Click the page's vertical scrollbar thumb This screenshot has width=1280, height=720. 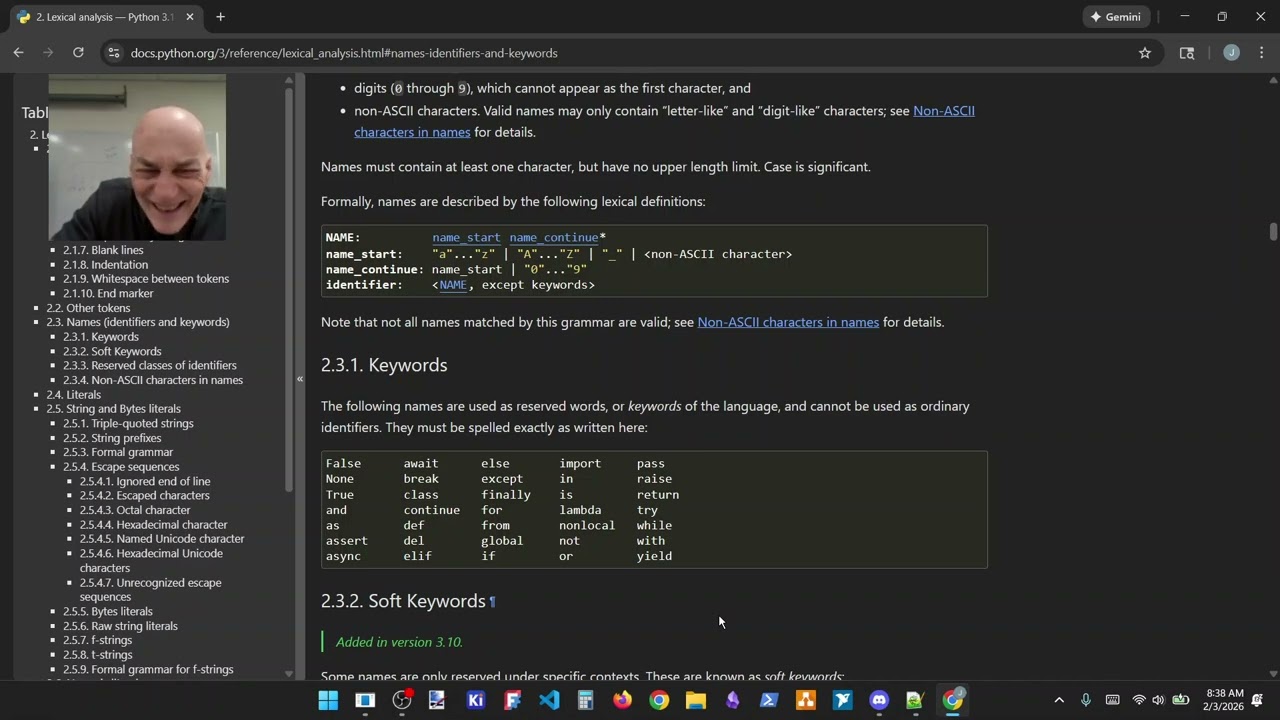point(1273,231)
